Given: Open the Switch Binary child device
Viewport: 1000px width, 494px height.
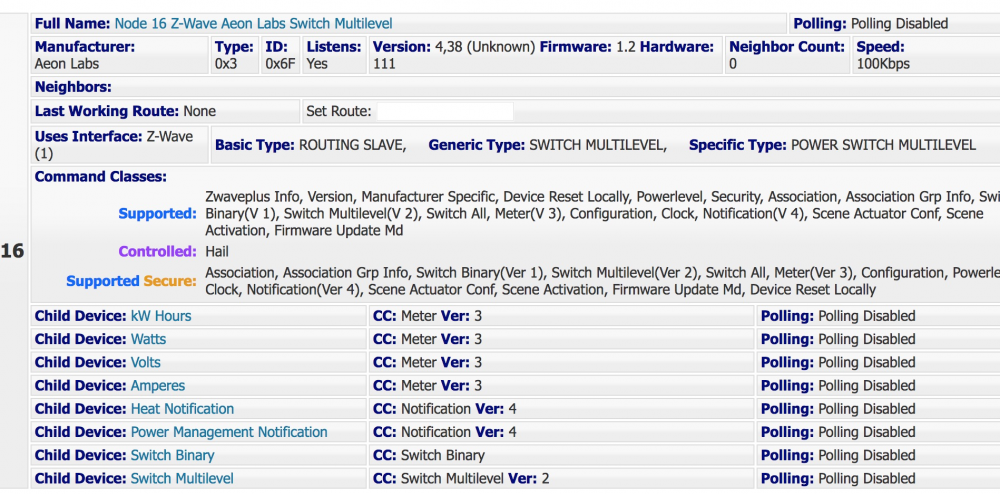Looking at the screenshot, I should [x=172, y=455].
